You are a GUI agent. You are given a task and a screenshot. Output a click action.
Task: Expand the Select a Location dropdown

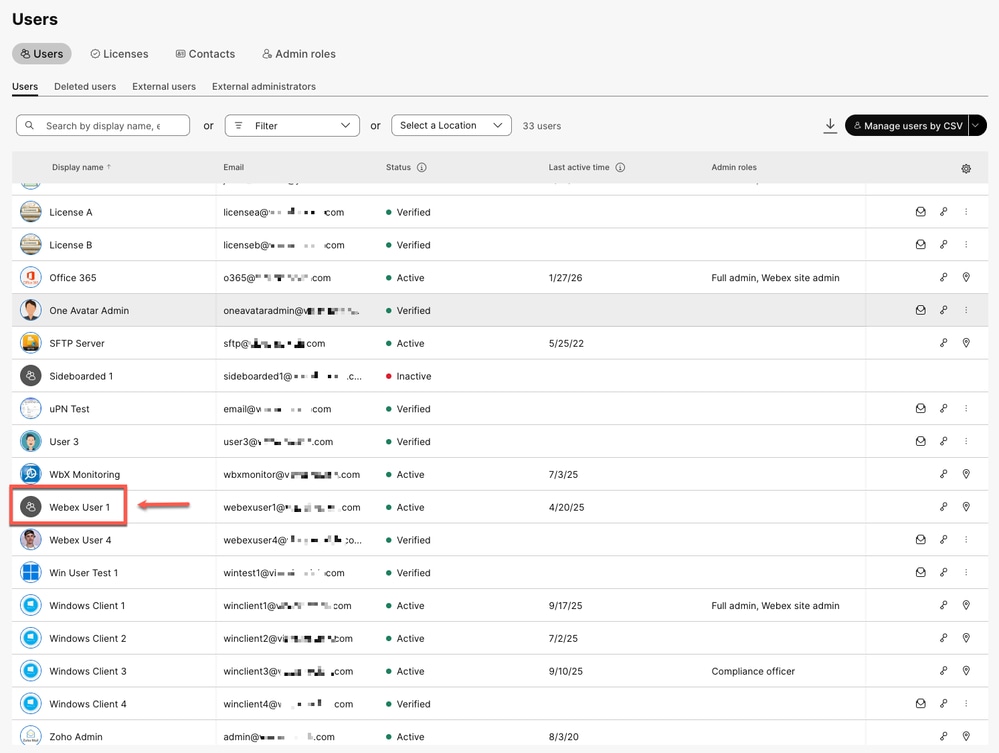coord(451,126)
